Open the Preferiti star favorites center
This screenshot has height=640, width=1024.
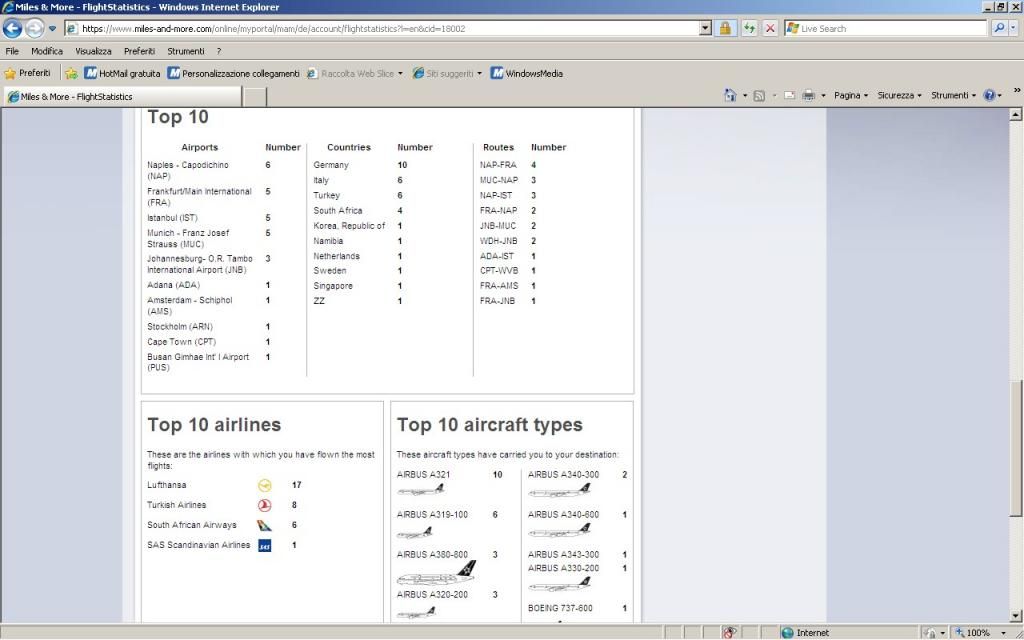click(x=27, y=73)
